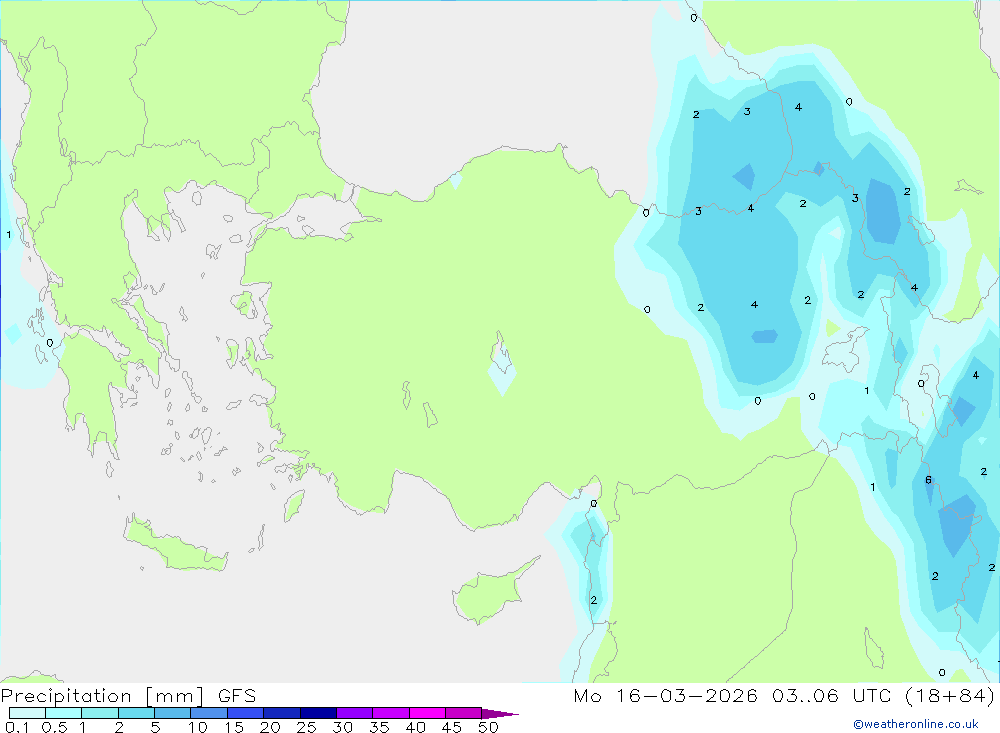Image resolution: width=1000 pixels, height=733 pixels.
Task: Click the 40–45 mm magenta legend swatch
Action: (427, 713)
